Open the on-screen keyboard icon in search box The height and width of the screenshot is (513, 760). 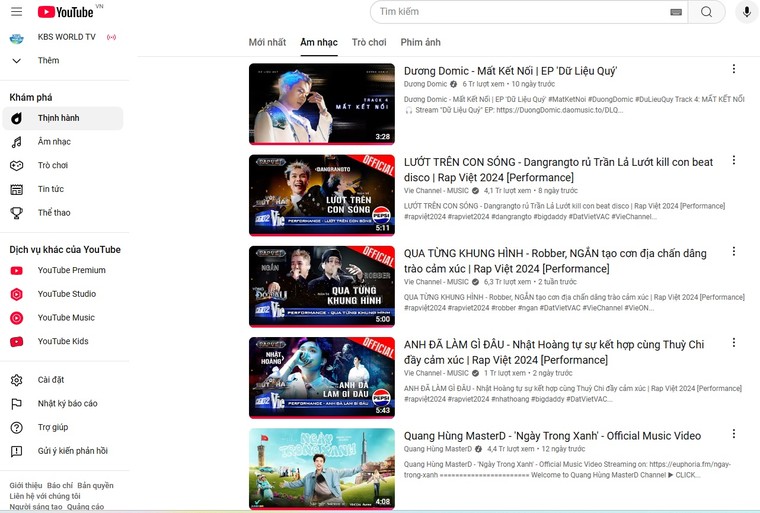(676, 12)
